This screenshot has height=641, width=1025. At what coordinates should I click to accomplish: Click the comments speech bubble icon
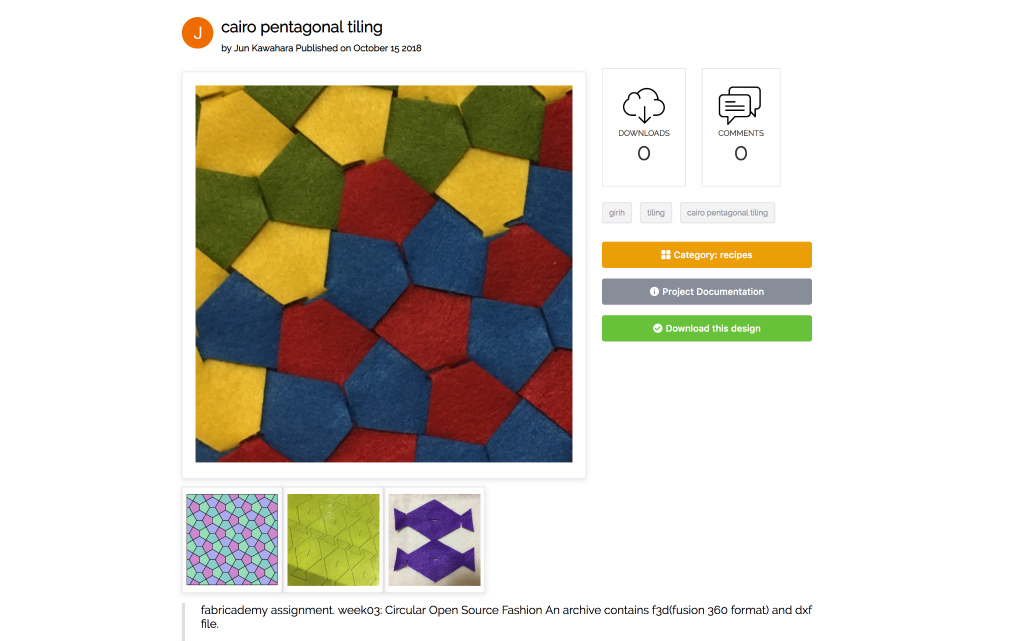tap(740, 105)
